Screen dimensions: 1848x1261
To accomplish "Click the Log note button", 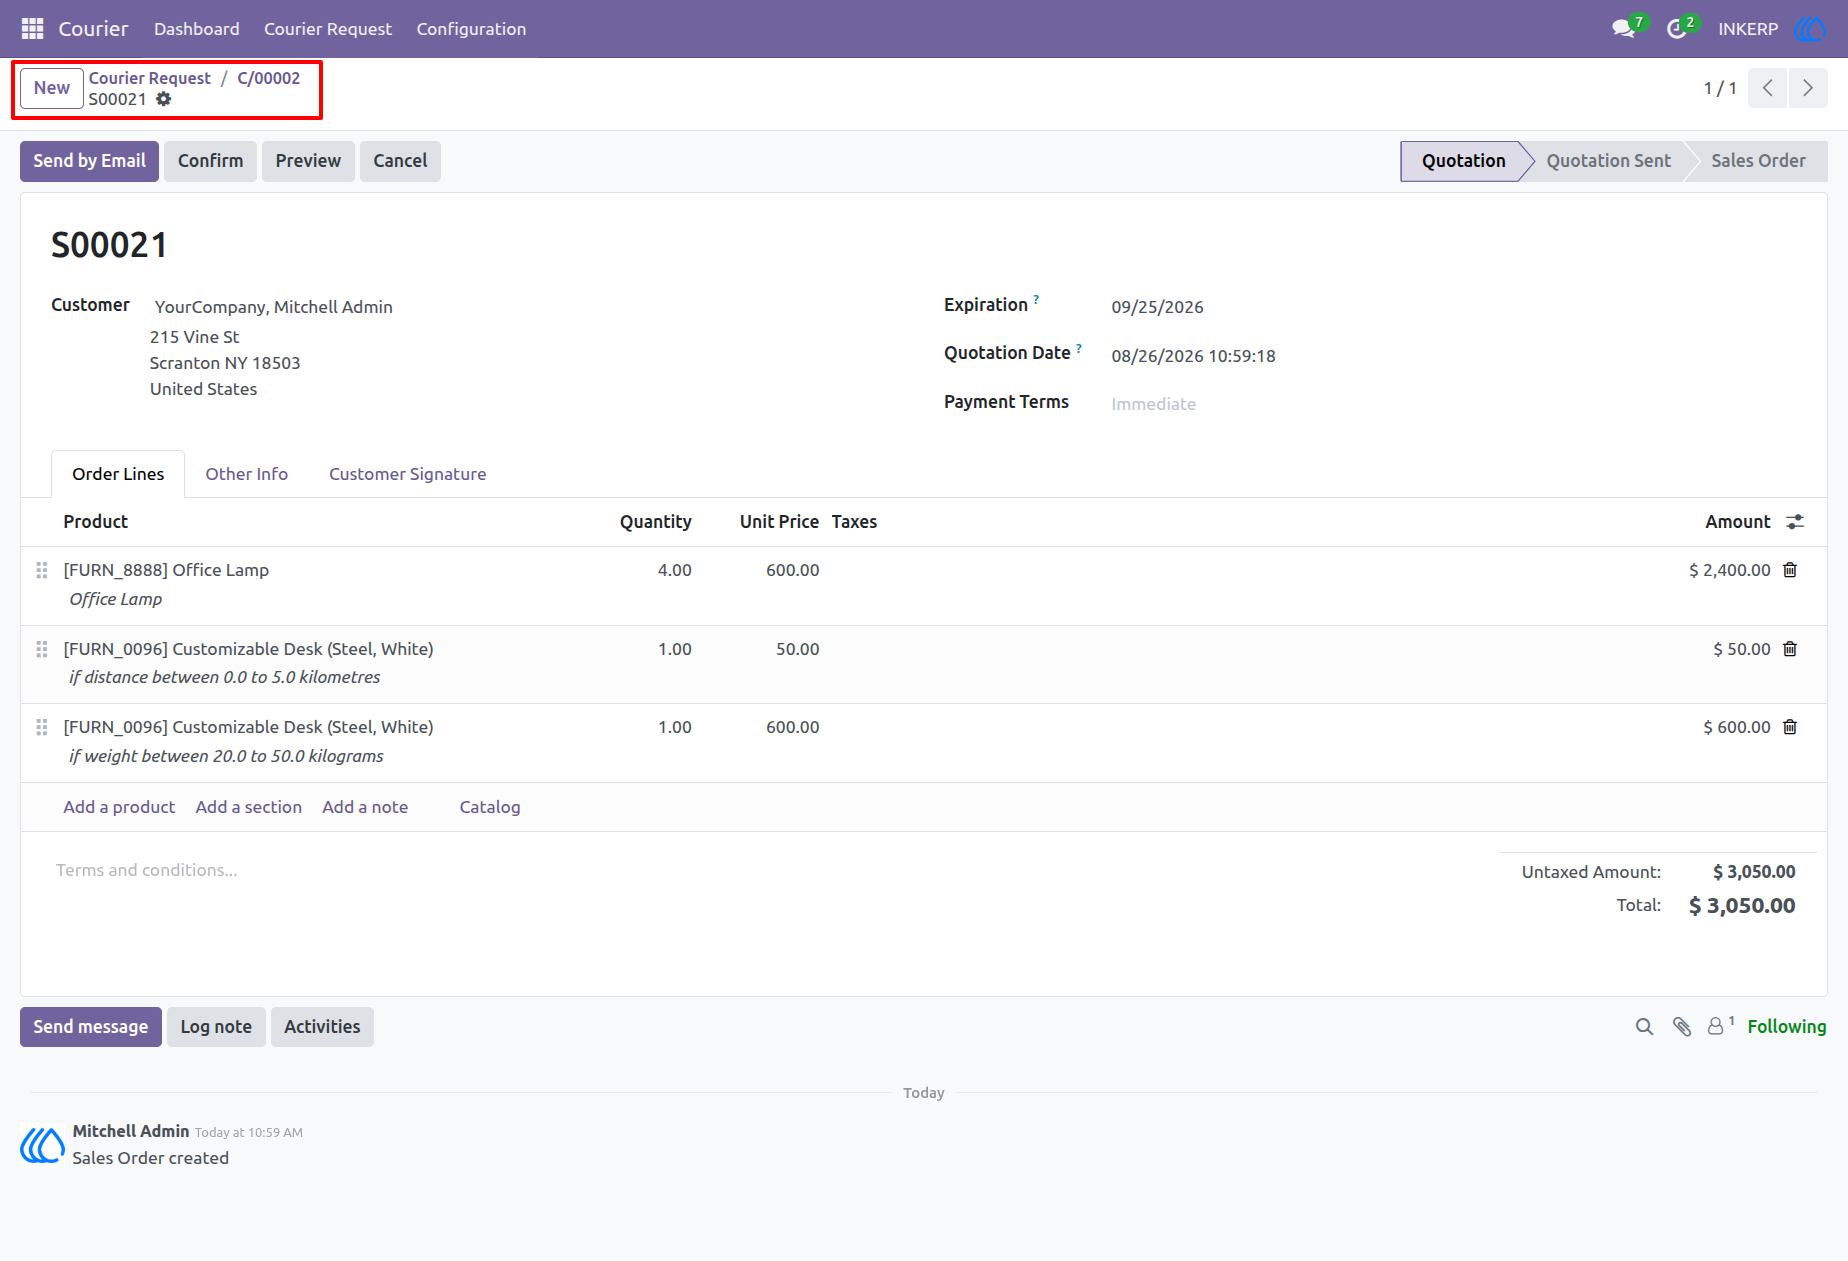I will pyautogui.click(x=216, y=1027).
